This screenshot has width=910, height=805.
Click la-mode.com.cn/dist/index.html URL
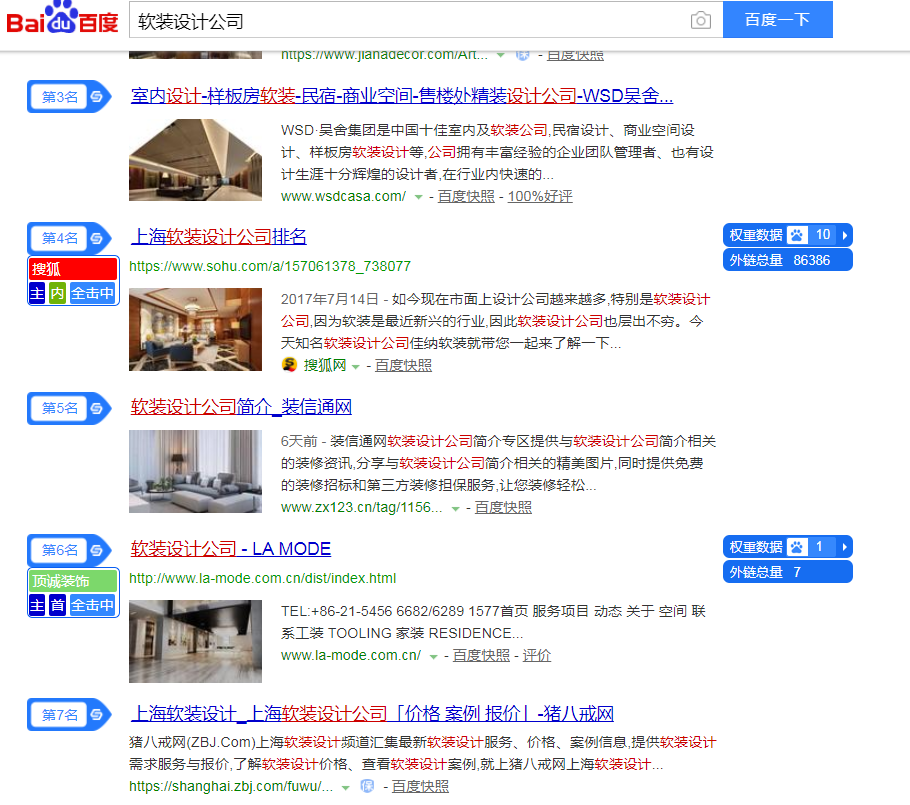click(x=262, y=578)
